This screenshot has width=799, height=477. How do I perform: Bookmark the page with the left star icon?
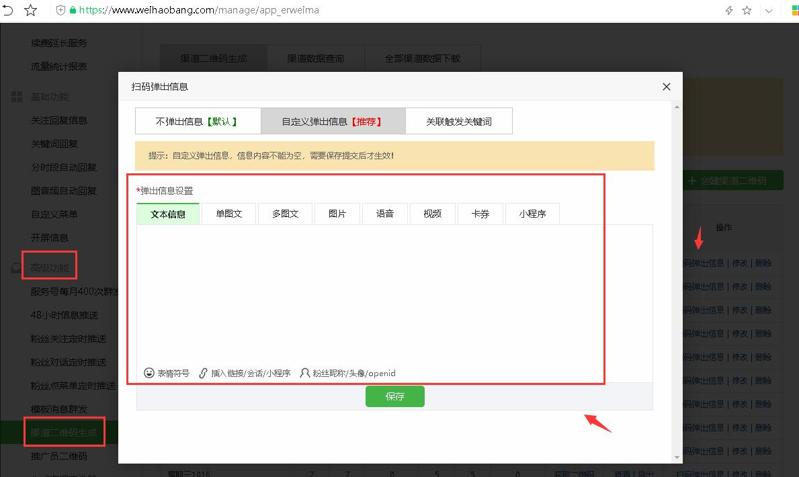tap(31, 10)
